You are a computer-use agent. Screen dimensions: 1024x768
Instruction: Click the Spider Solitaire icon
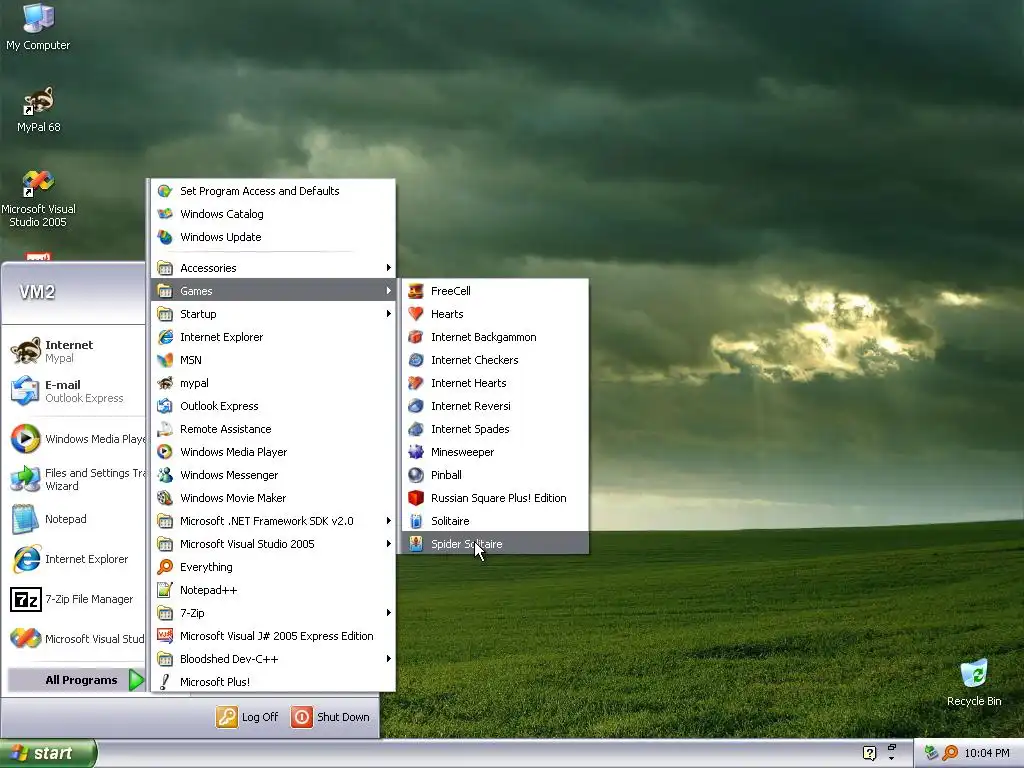[416, 544]
